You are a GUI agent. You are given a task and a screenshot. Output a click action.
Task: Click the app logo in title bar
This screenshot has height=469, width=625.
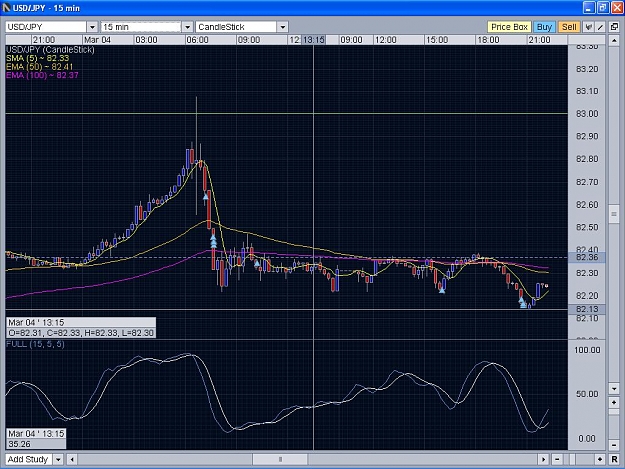6,8
